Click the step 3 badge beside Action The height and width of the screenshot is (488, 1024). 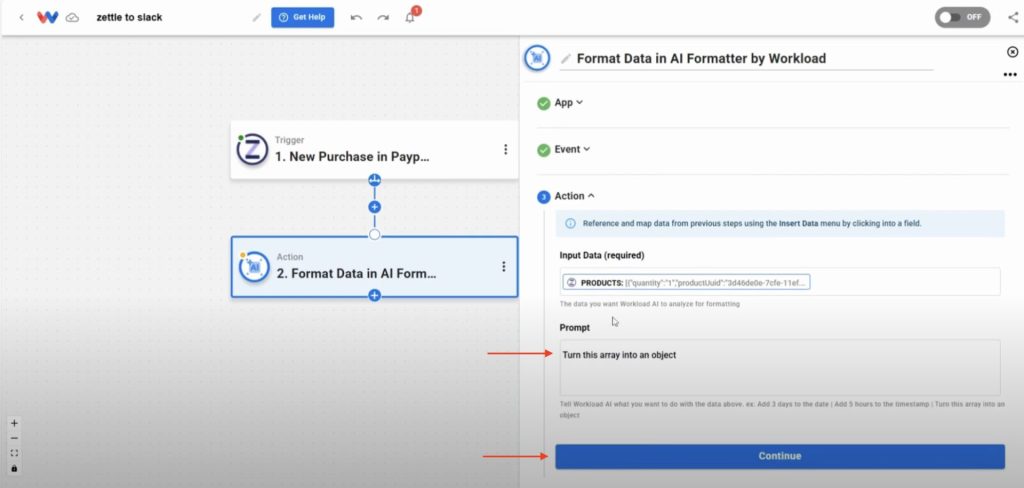point(543,197)
